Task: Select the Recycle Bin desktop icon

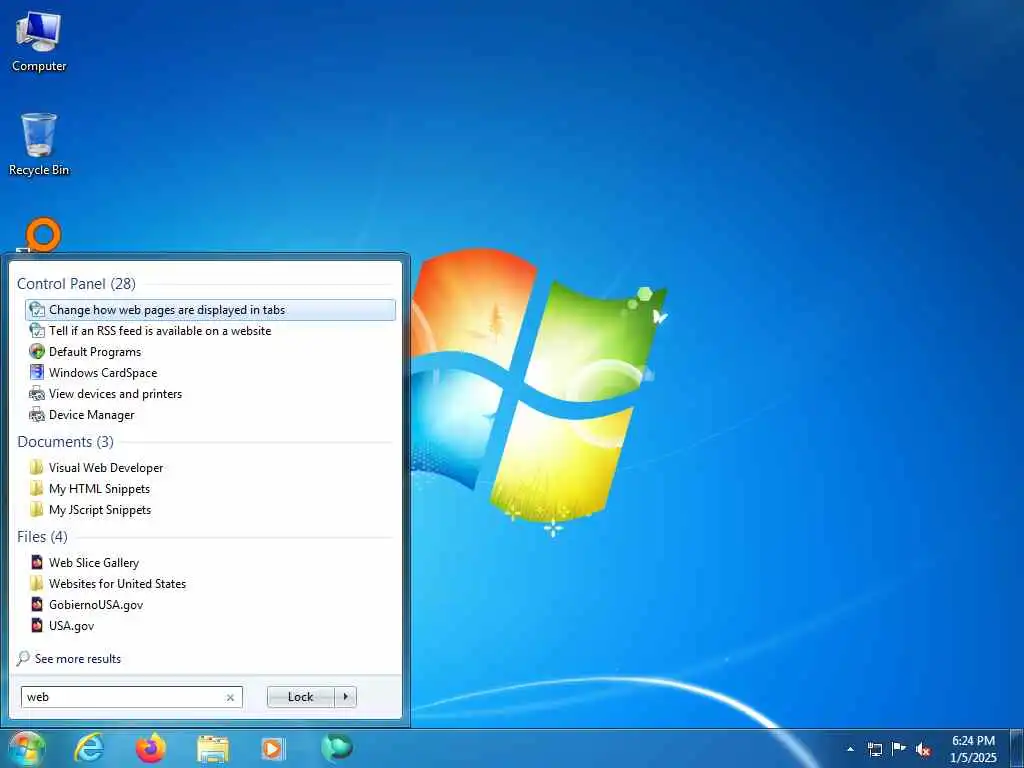Action: (x=39, y=145)
